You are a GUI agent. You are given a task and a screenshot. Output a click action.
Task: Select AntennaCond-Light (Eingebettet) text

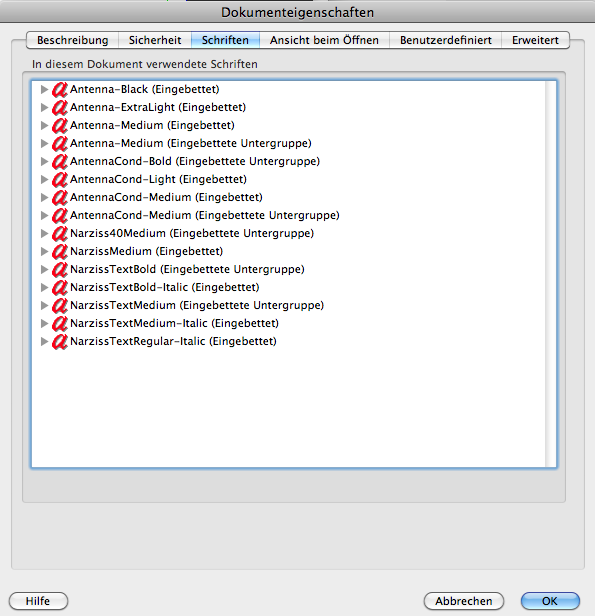158,180
